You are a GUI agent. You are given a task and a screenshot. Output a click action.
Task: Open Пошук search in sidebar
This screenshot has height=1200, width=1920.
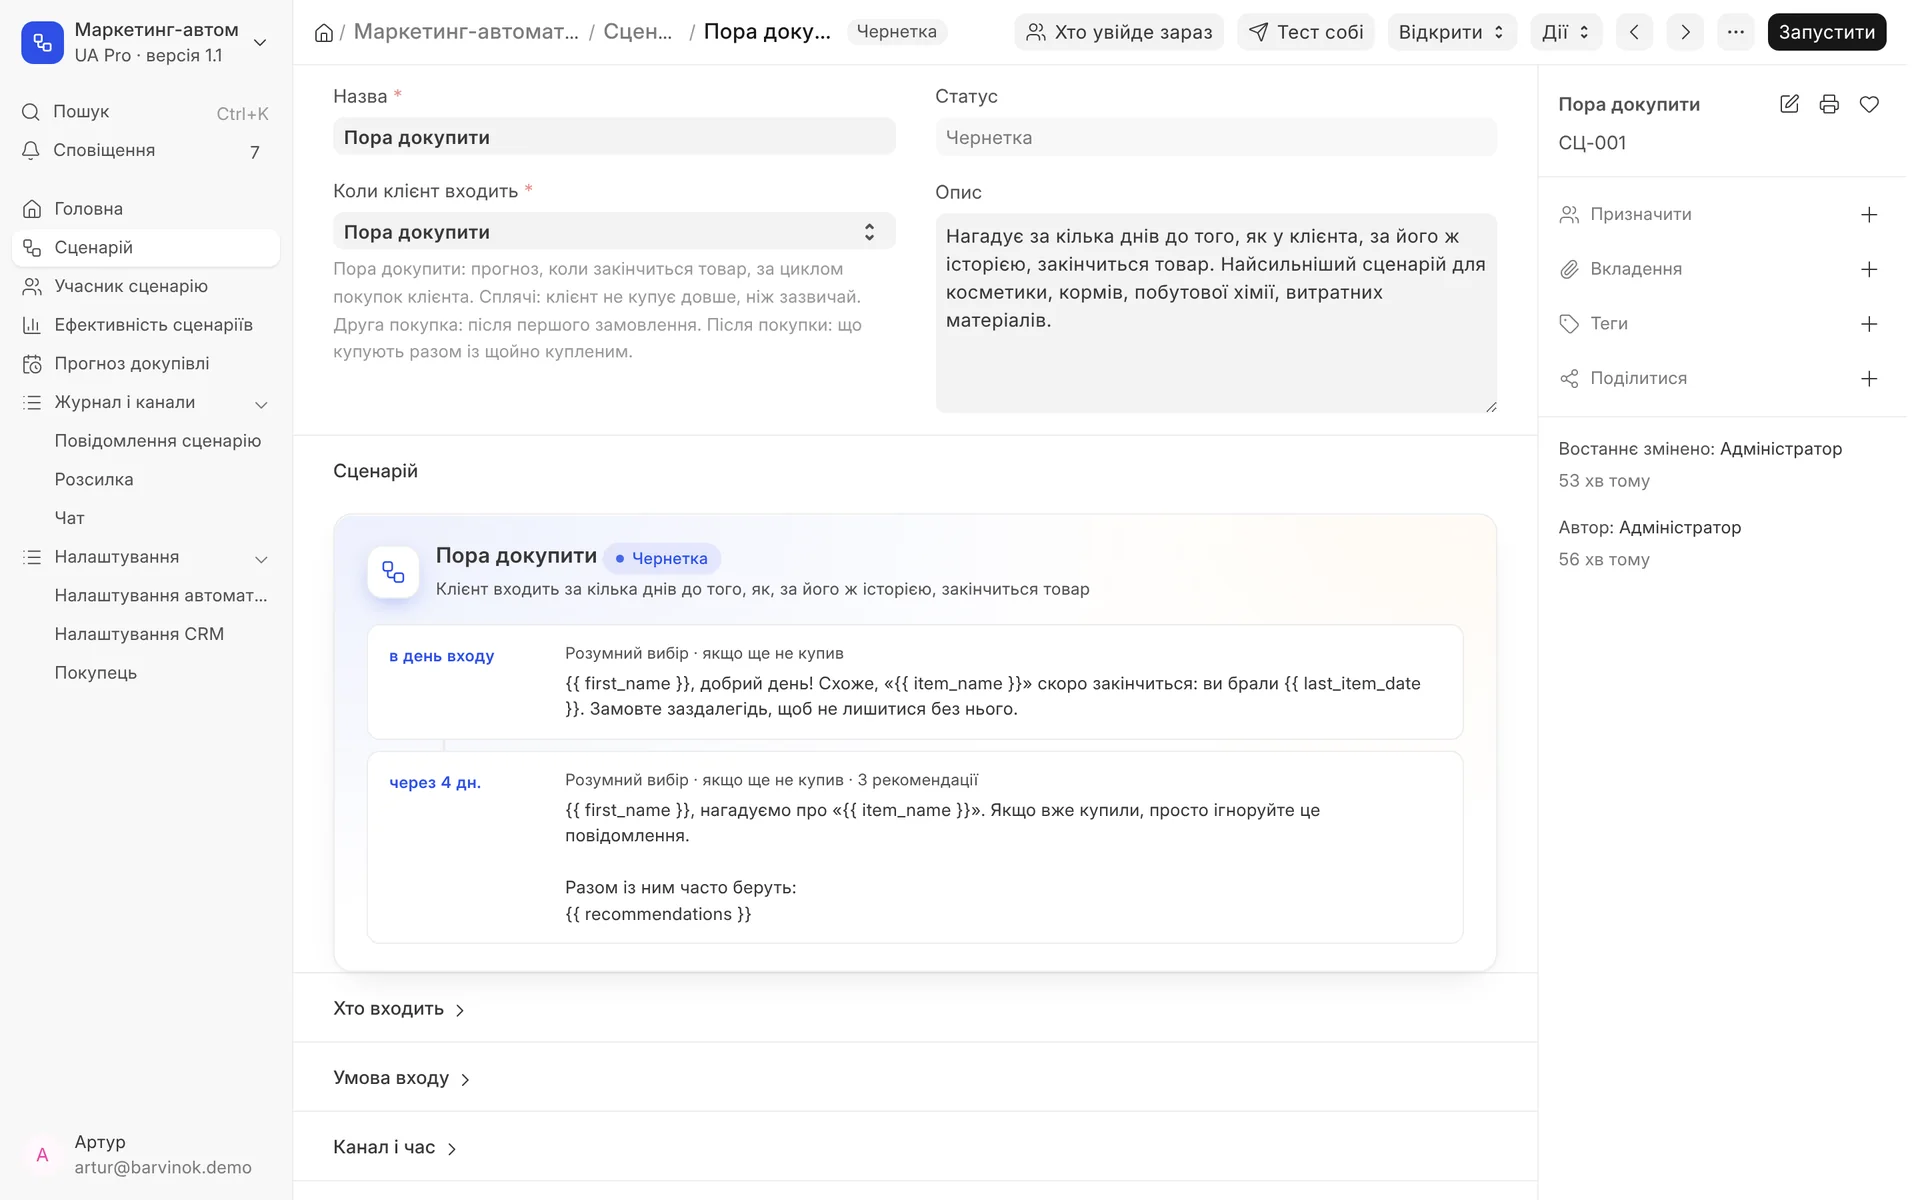tap(146, 112)
